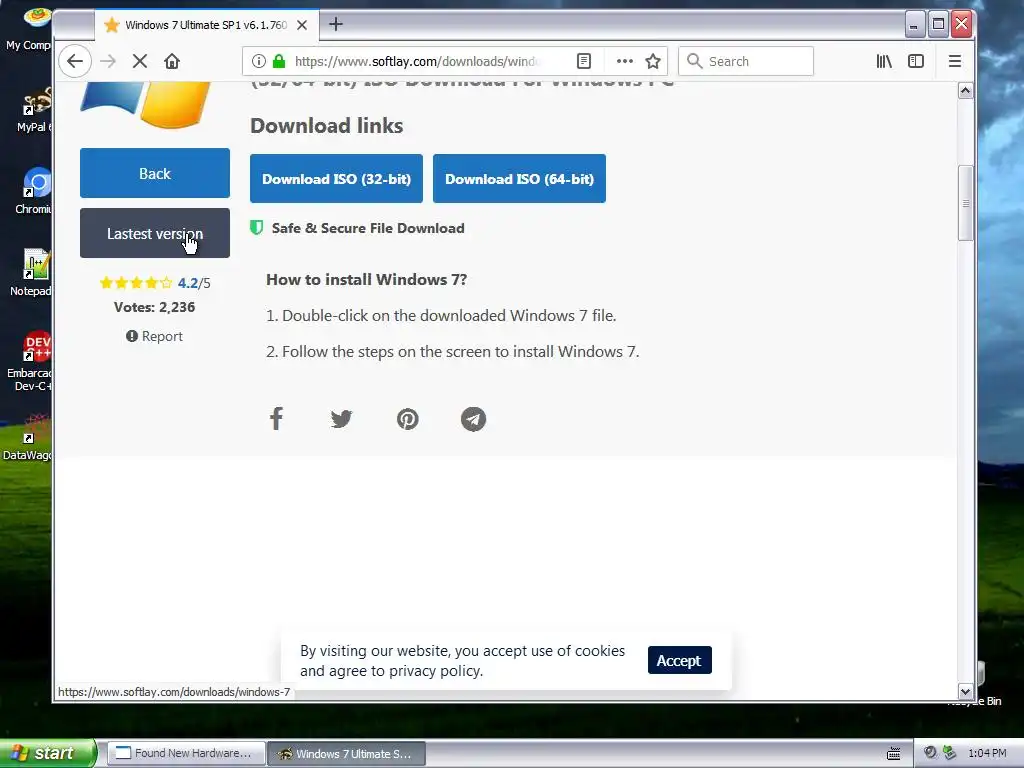The width and height of the screenshot is (1024, 768).
Task: Share page on Telegram
Action: tap(473, 419)
